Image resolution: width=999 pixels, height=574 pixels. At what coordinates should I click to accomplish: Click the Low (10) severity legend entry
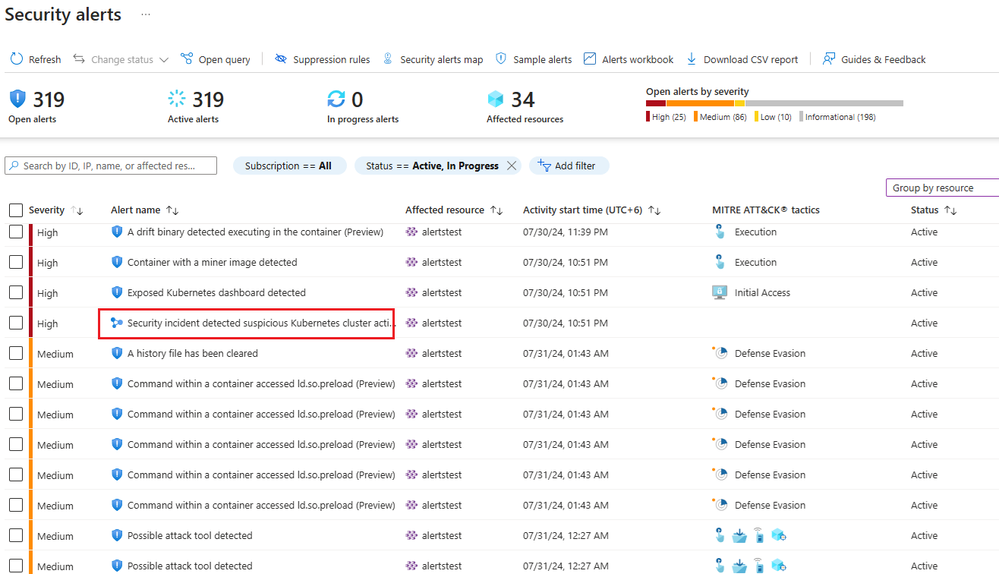click(773, 117)
